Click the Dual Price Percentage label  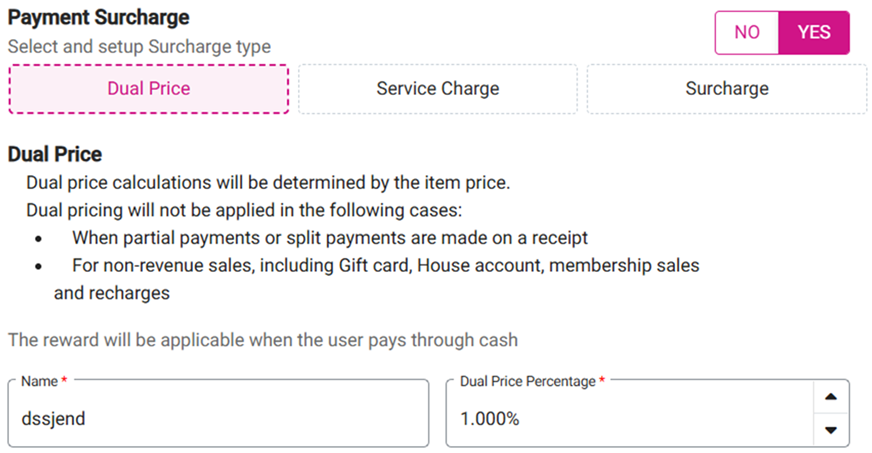527,382
